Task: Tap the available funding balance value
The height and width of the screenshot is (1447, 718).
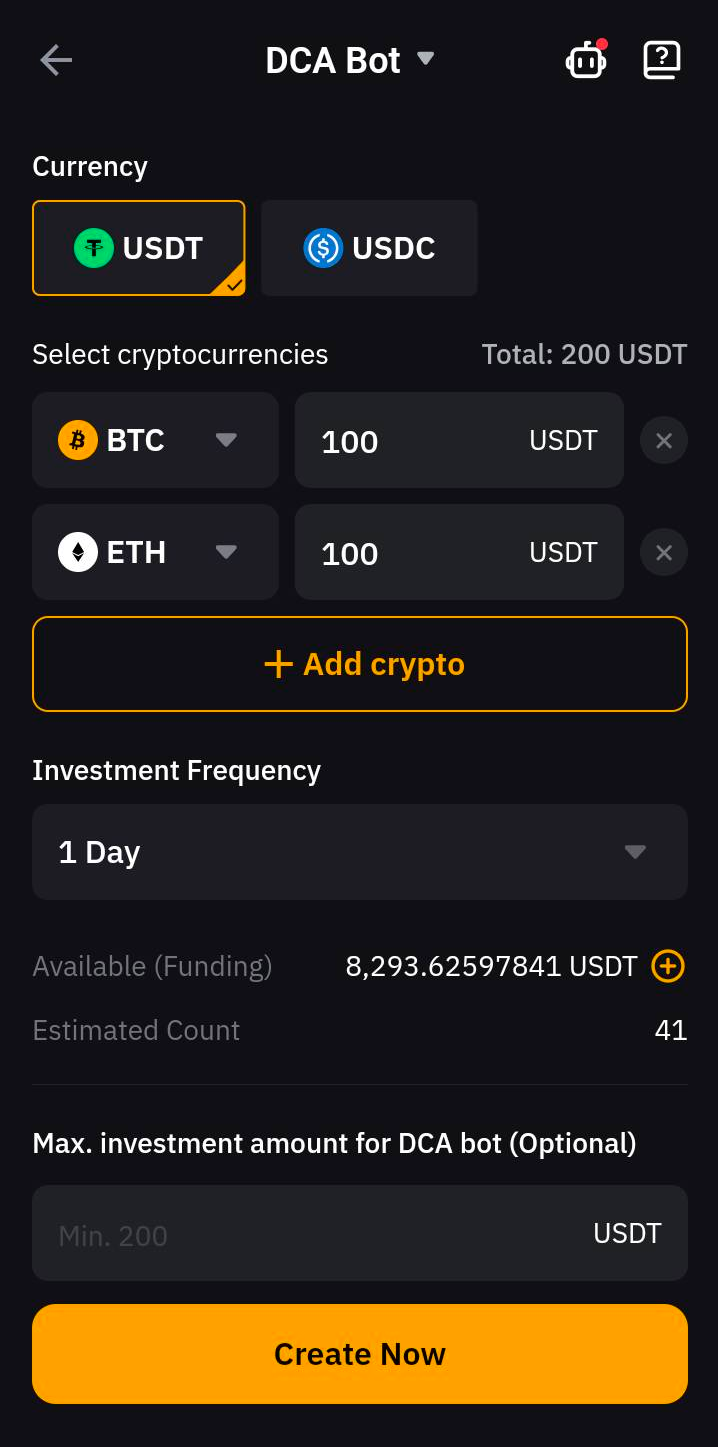Action: point(491,966)
